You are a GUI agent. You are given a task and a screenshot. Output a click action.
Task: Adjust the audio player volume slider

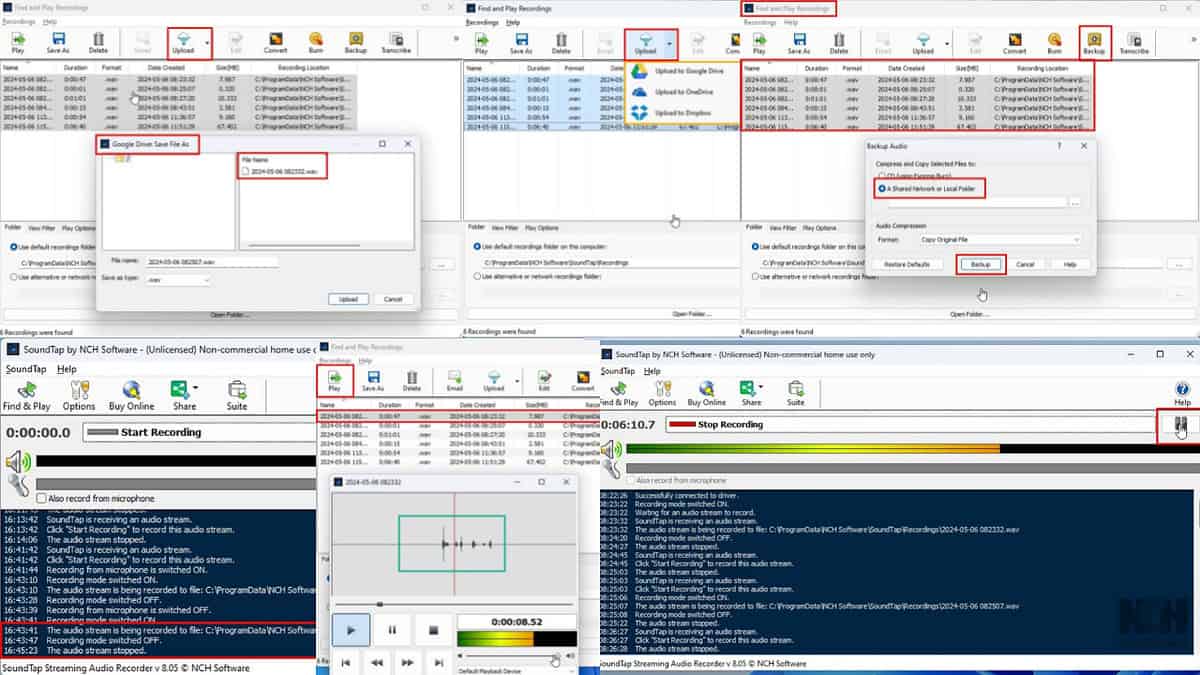[555, 658]
